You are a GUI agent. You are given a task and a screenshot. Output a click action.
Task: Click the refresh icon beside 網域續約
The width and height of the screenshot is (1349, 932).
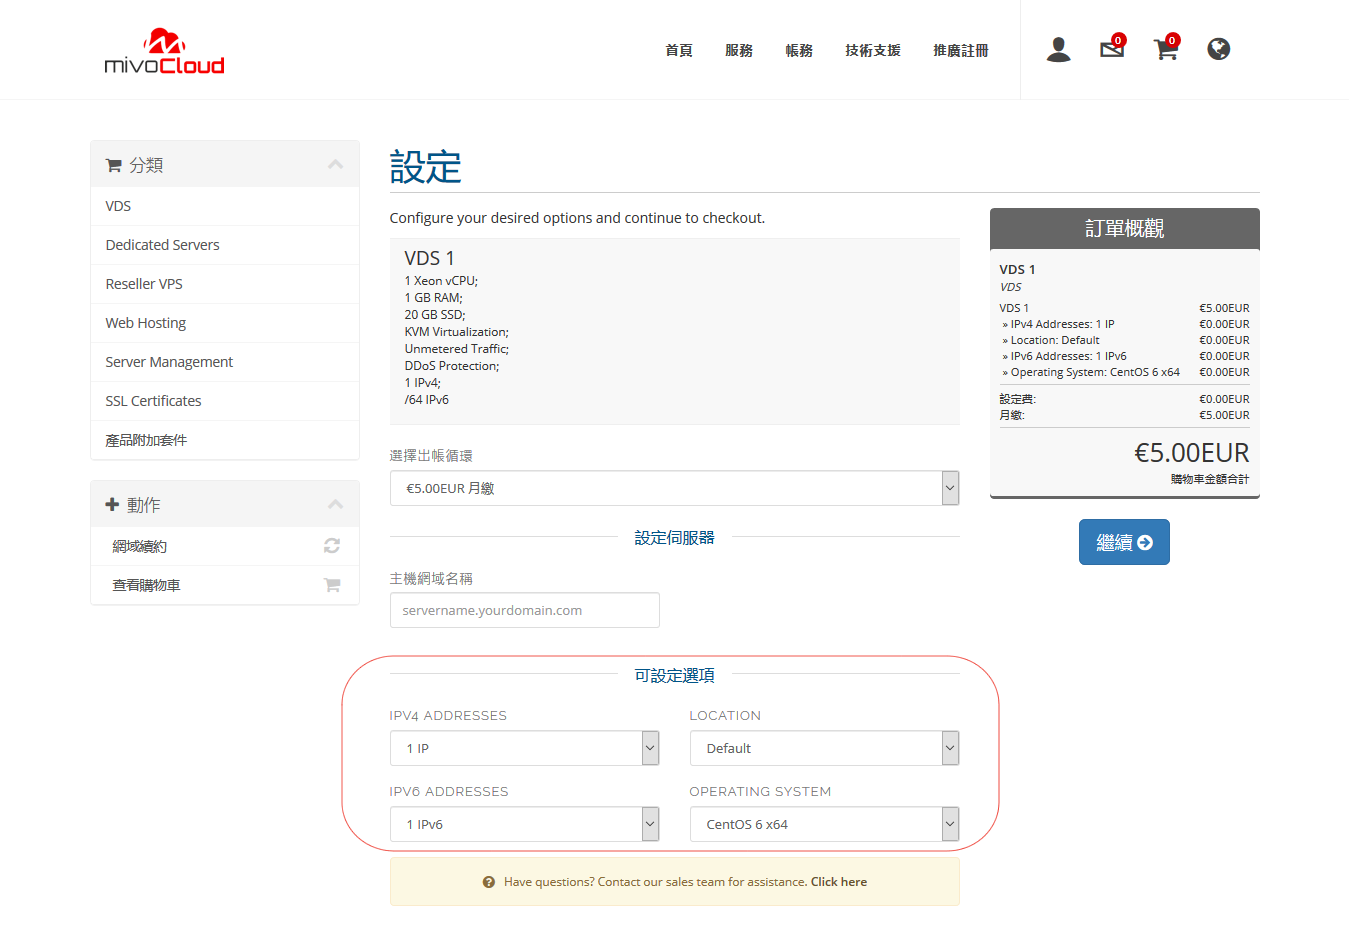332,546
